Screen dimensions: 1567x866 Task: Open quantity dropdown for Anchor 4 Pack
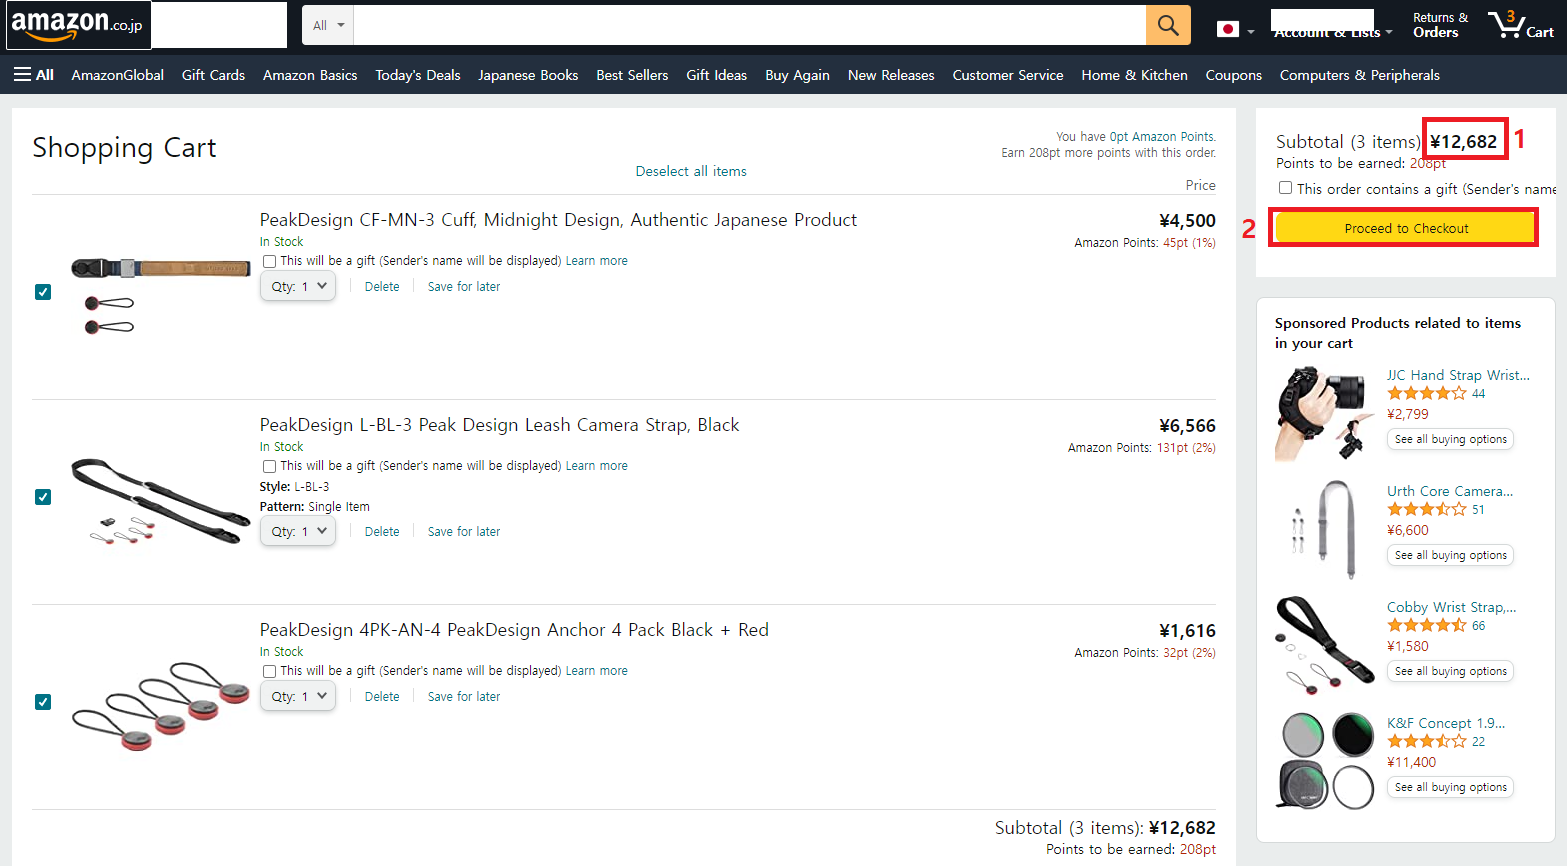pyautogui.click(x=298, y=696)
